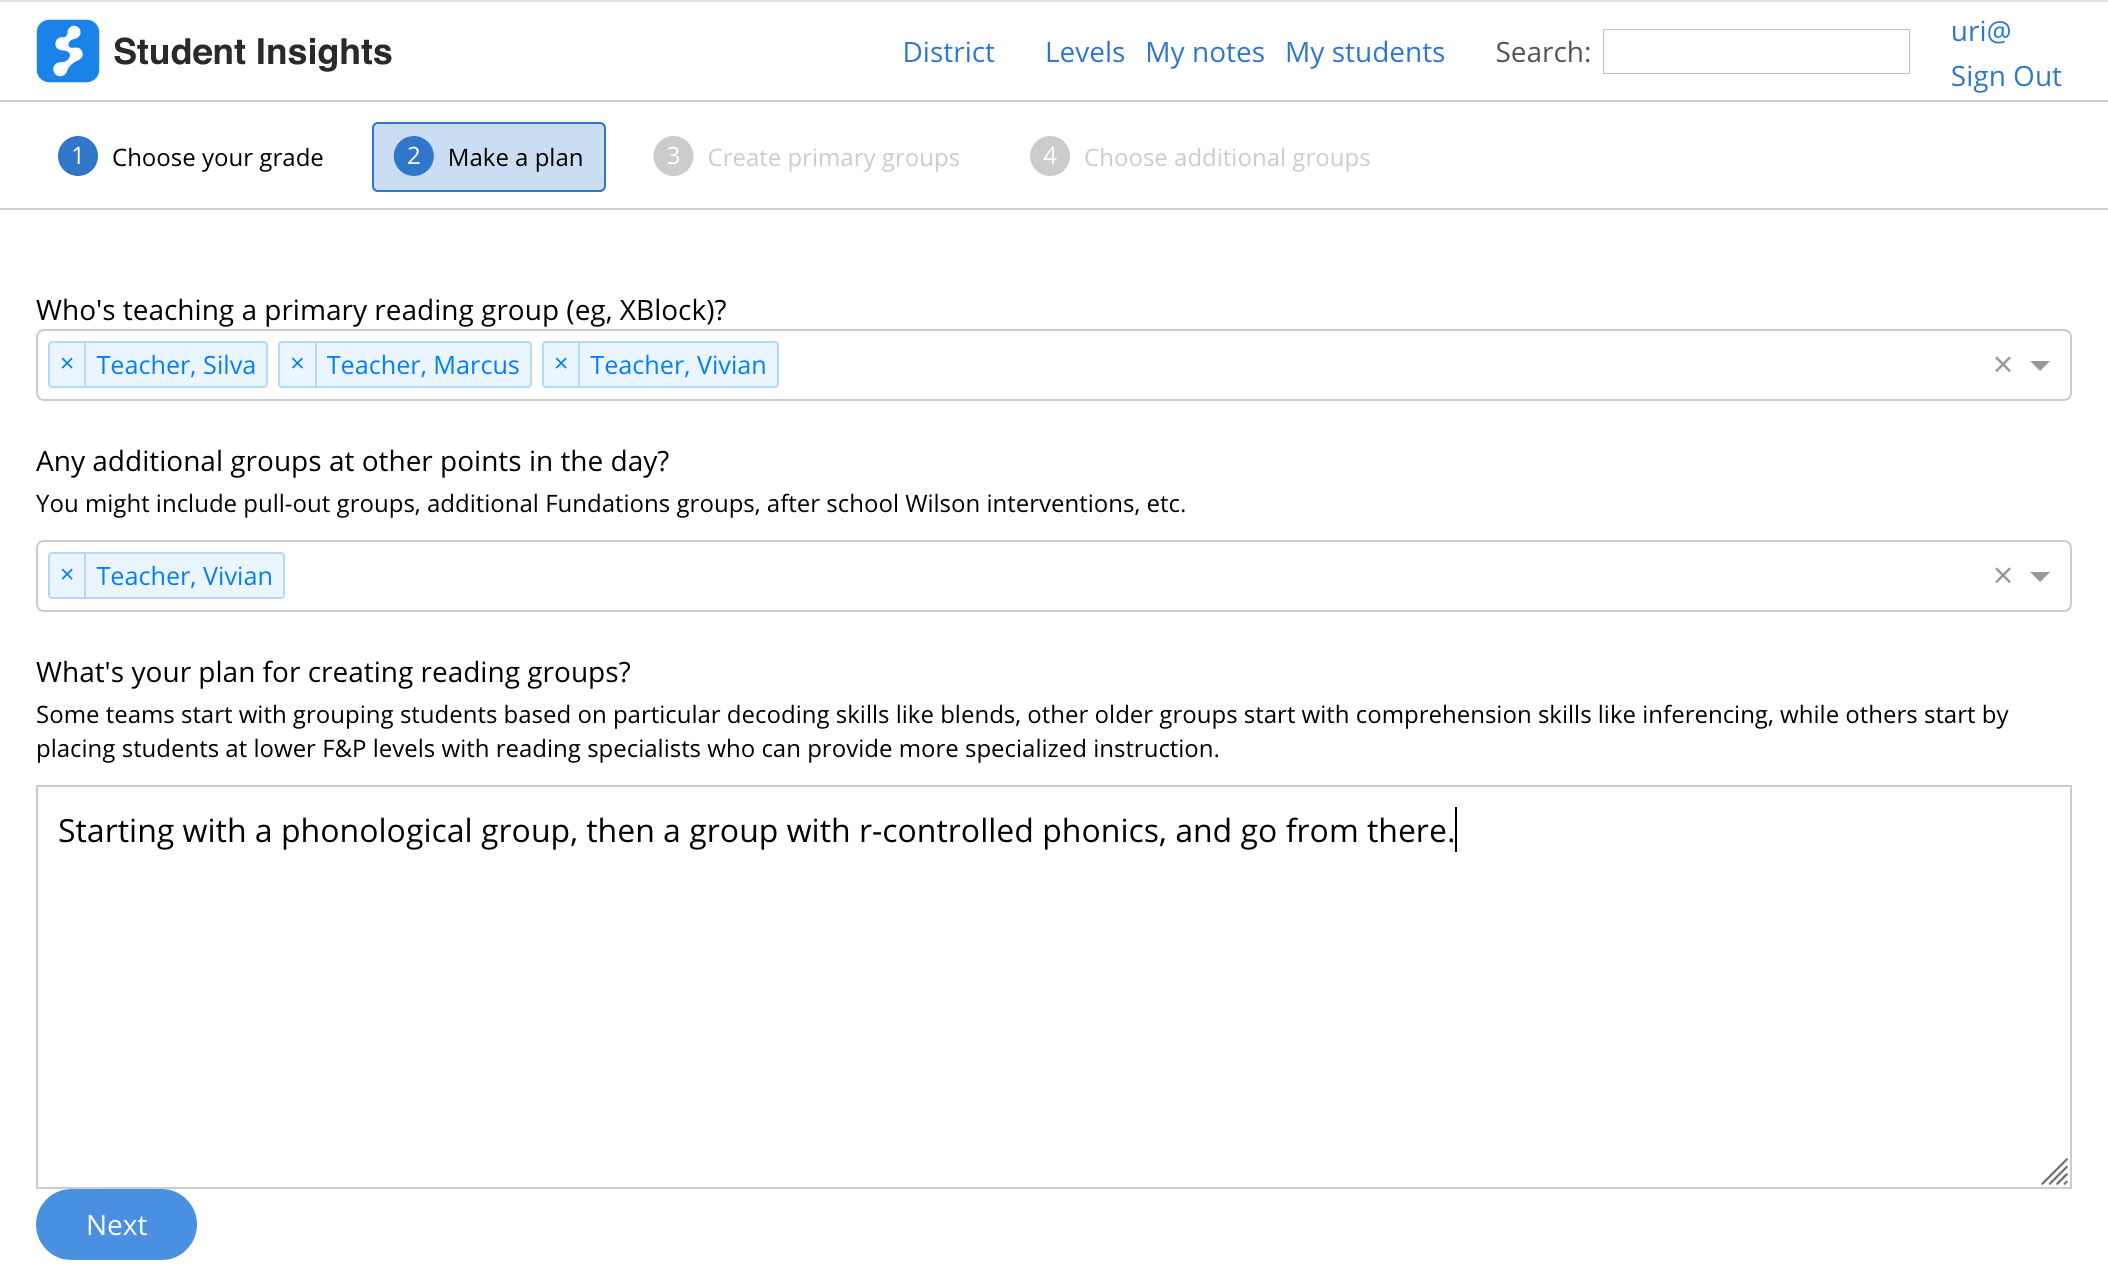This screenshot has height=1282, width=2108.
Task: Remove Teacher, Vivian from primary reading group
Action: coord(561,364)
